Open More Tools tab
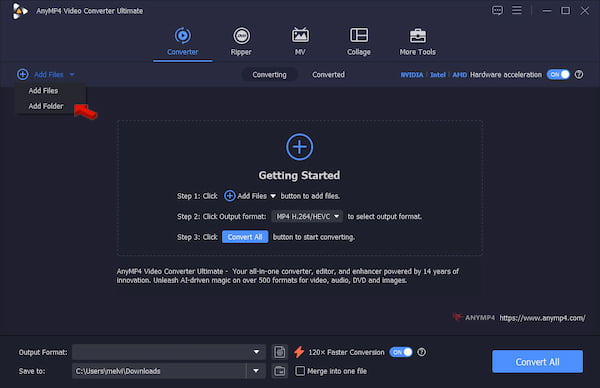Viewport: 600px width, 388px height. [417, 42]
